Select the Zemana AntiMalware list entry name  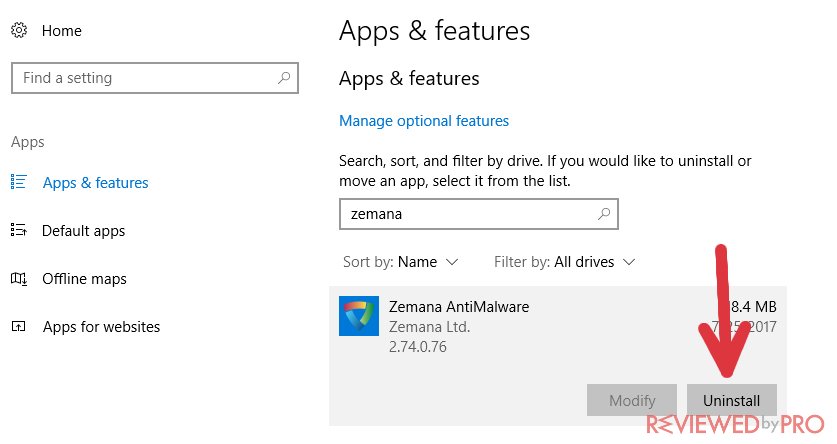[459, 307]
